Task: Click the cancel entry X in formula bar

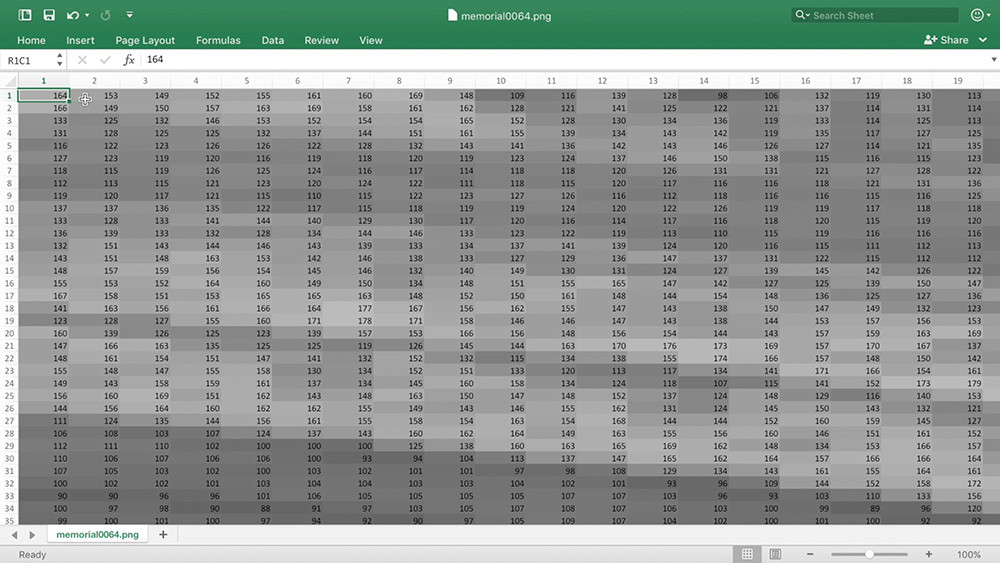Action: [82, 60]
